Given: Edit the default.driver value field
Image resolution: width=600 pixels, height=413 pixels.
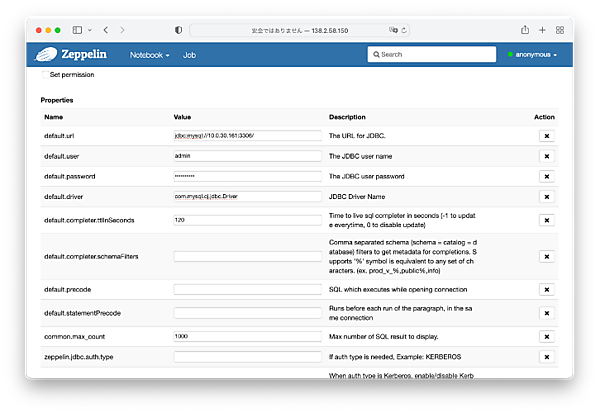Looking at the screenshot, I should pos(247,196).
